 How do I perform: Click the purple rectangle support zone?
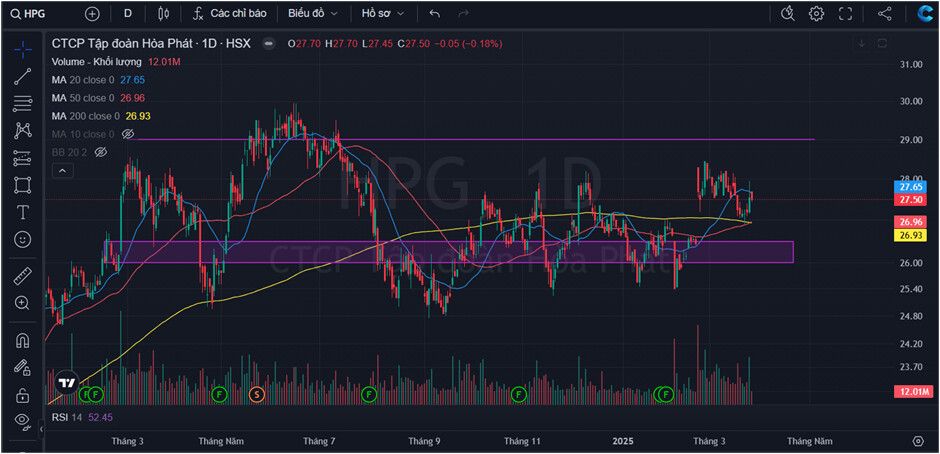point(450,252)
